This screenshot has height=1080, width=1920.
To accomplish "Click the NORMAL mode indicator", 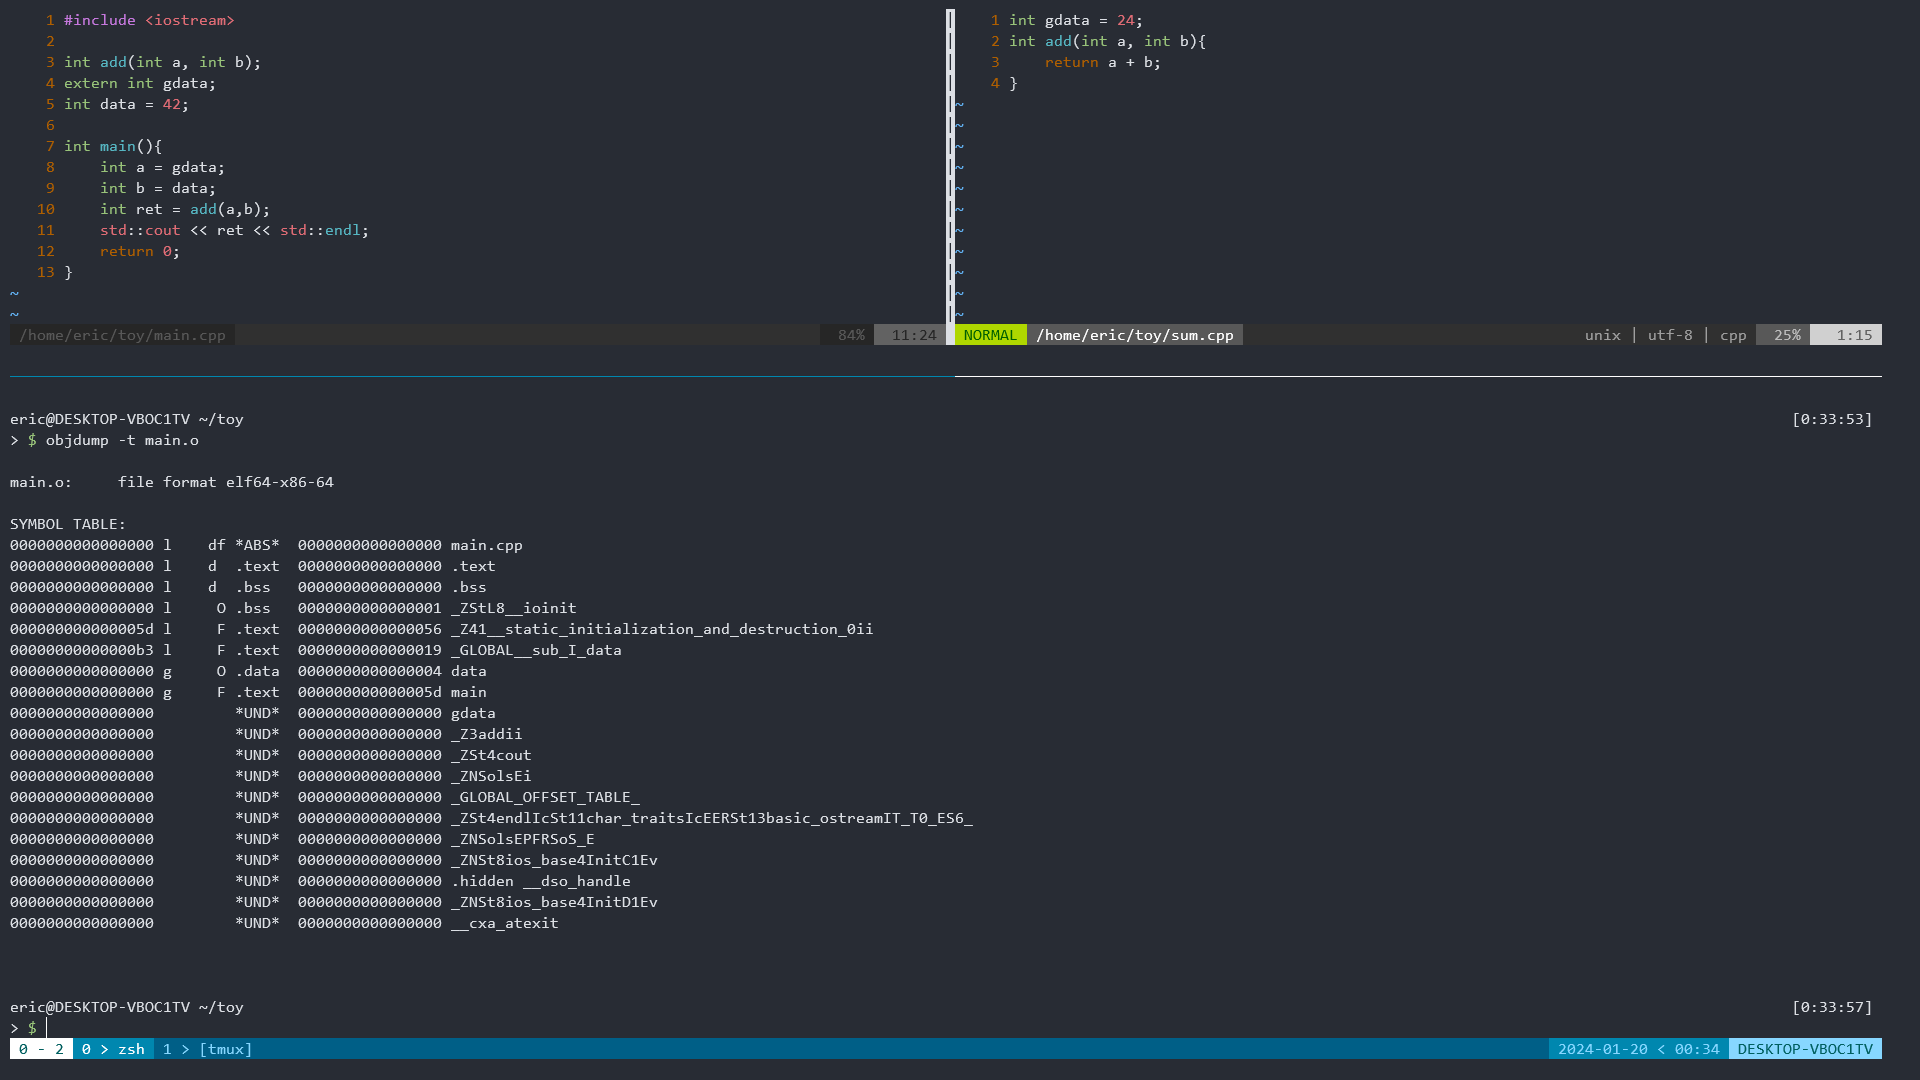I will click(x=990, y=335).
